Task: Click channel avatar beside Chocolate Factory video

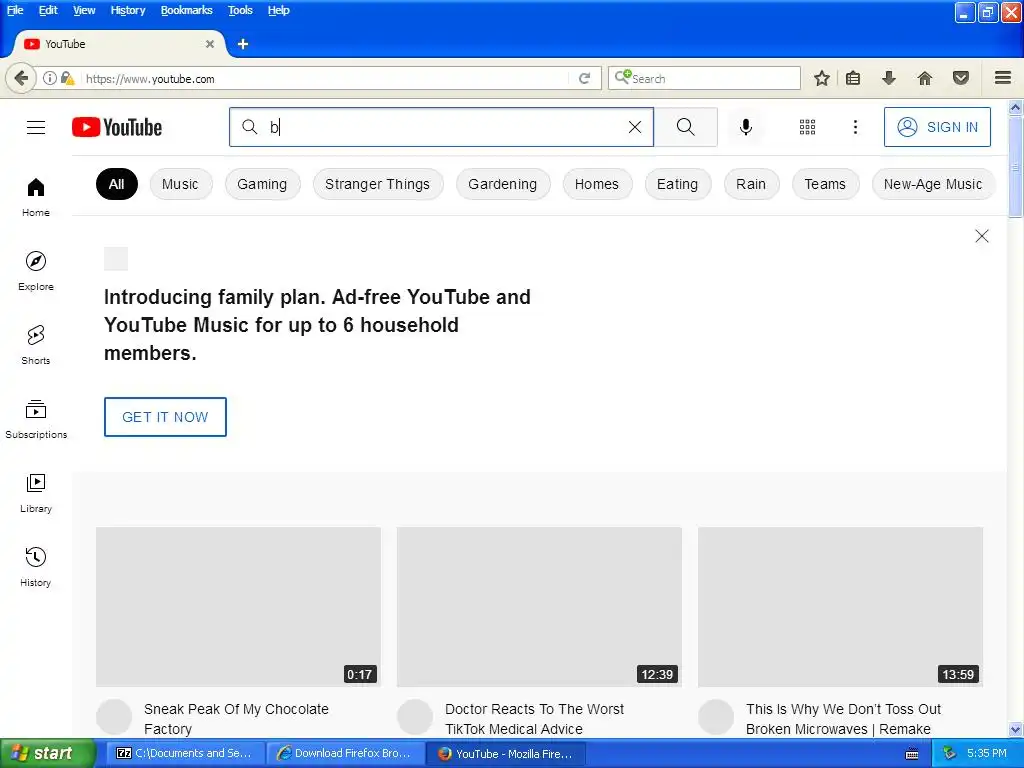Action: (114, 716)
